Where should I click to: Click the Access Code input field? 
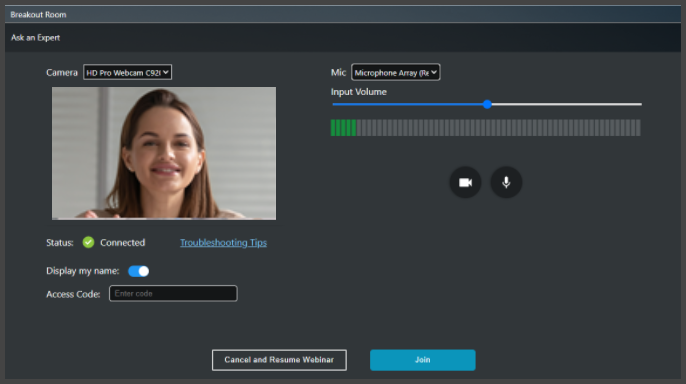pos(173,293)
